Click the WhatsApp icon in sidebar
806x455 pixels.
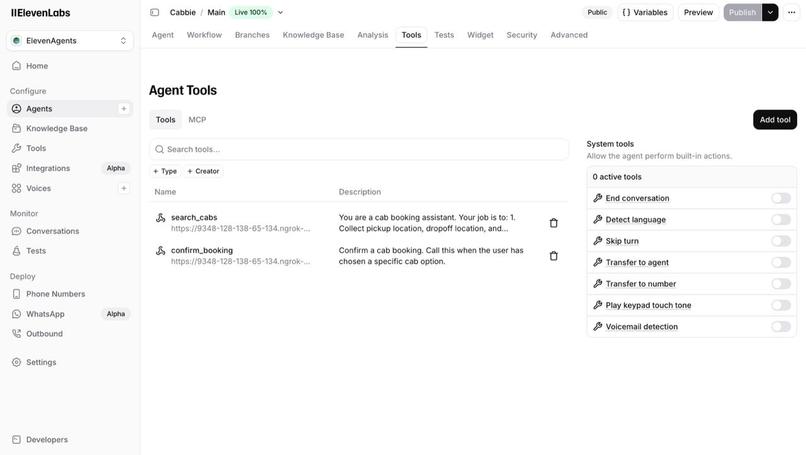[16, 314]
